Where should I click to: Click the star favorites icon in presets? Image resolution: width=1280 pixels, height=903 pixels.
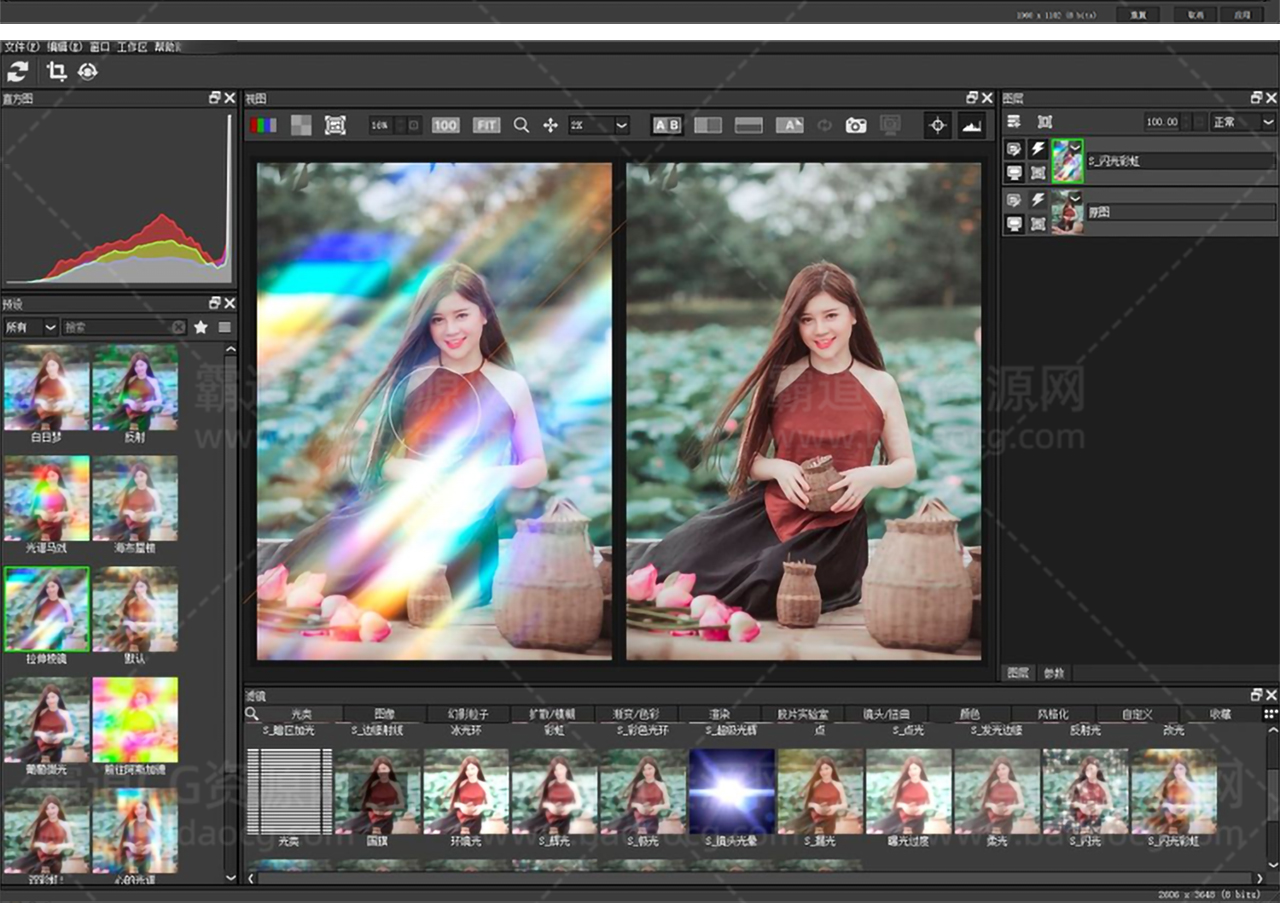click(201, 327)
